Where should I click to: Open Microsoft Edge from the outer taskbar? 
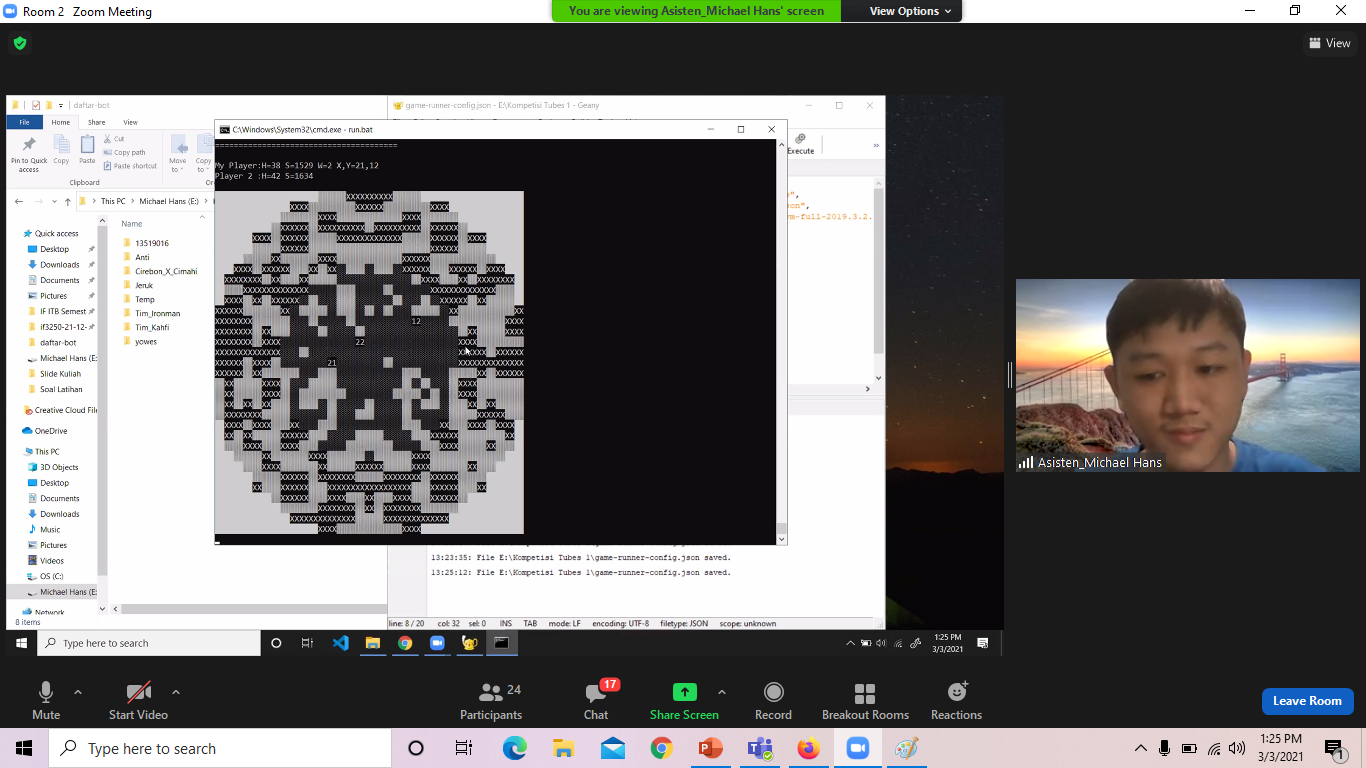pos(514,748)
